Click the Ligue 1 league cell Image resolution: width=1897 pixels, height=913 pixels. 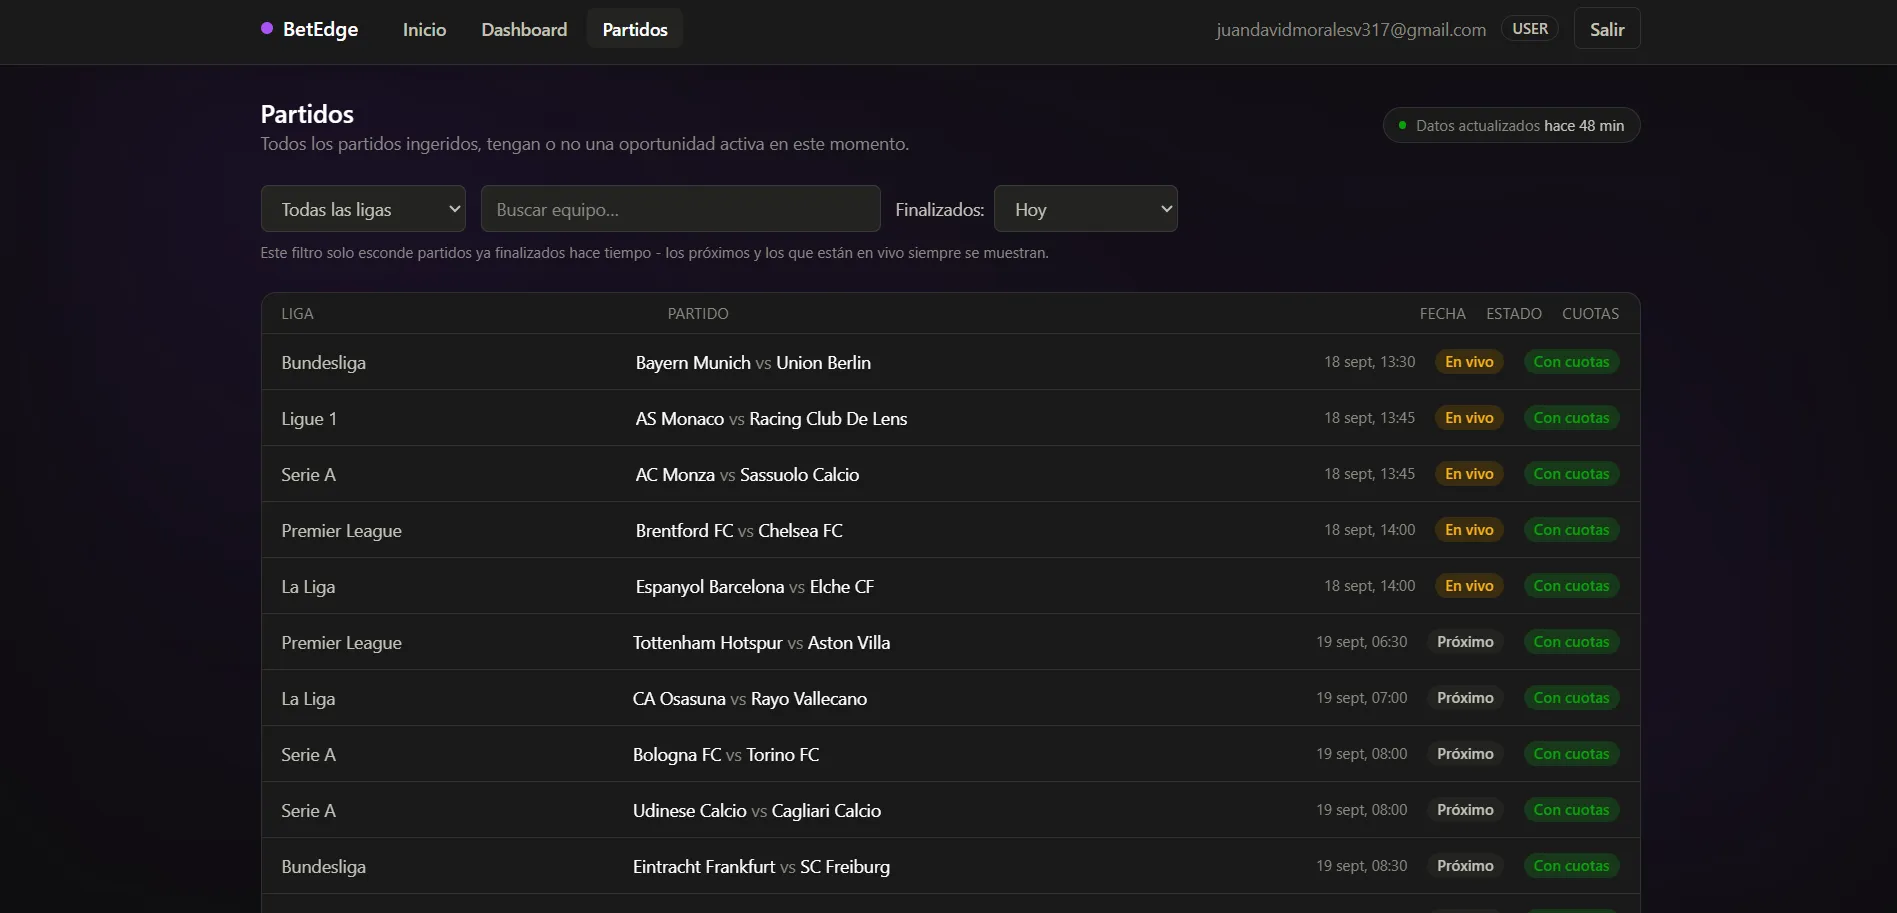(x=309, y=418)
